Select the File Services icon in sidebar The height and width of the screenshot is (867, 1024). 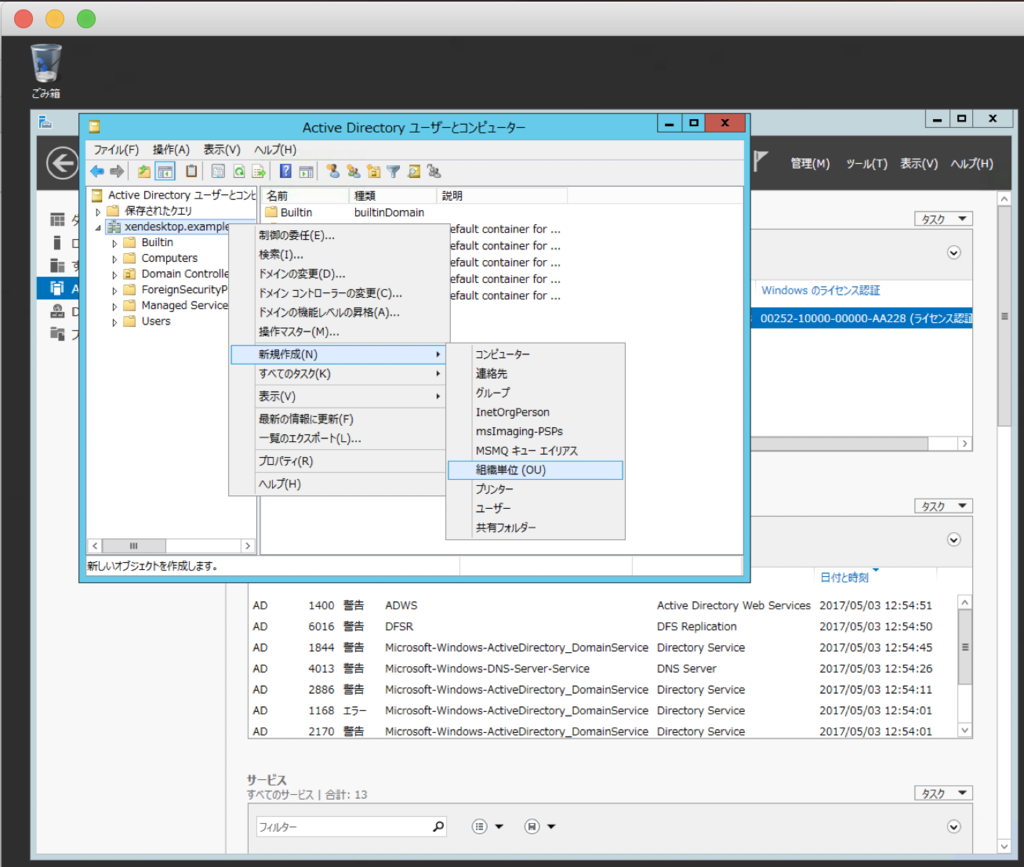[57, 334]
